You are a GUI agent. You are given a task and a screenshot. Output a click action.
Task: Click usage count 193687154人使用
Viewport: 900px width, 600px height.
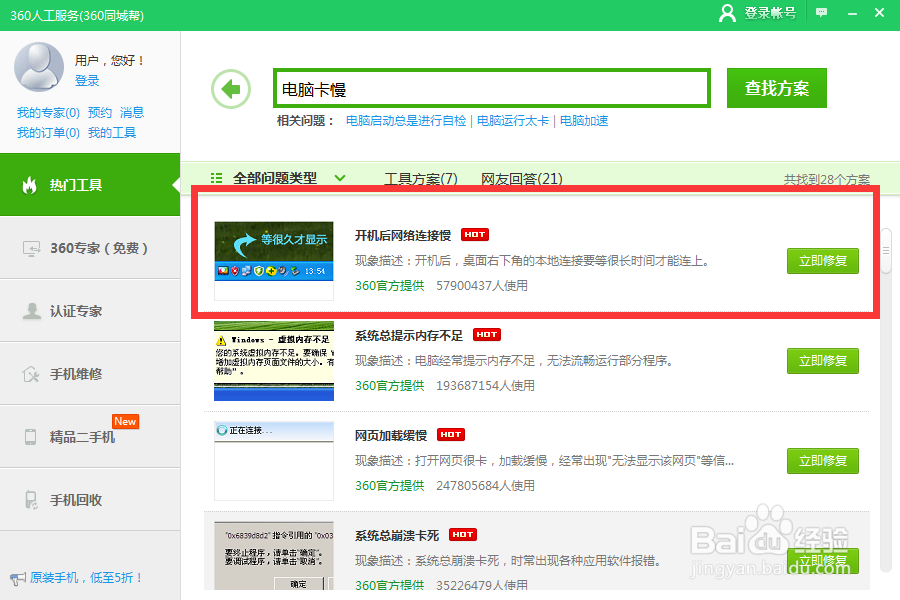click(x=486, y=385)
